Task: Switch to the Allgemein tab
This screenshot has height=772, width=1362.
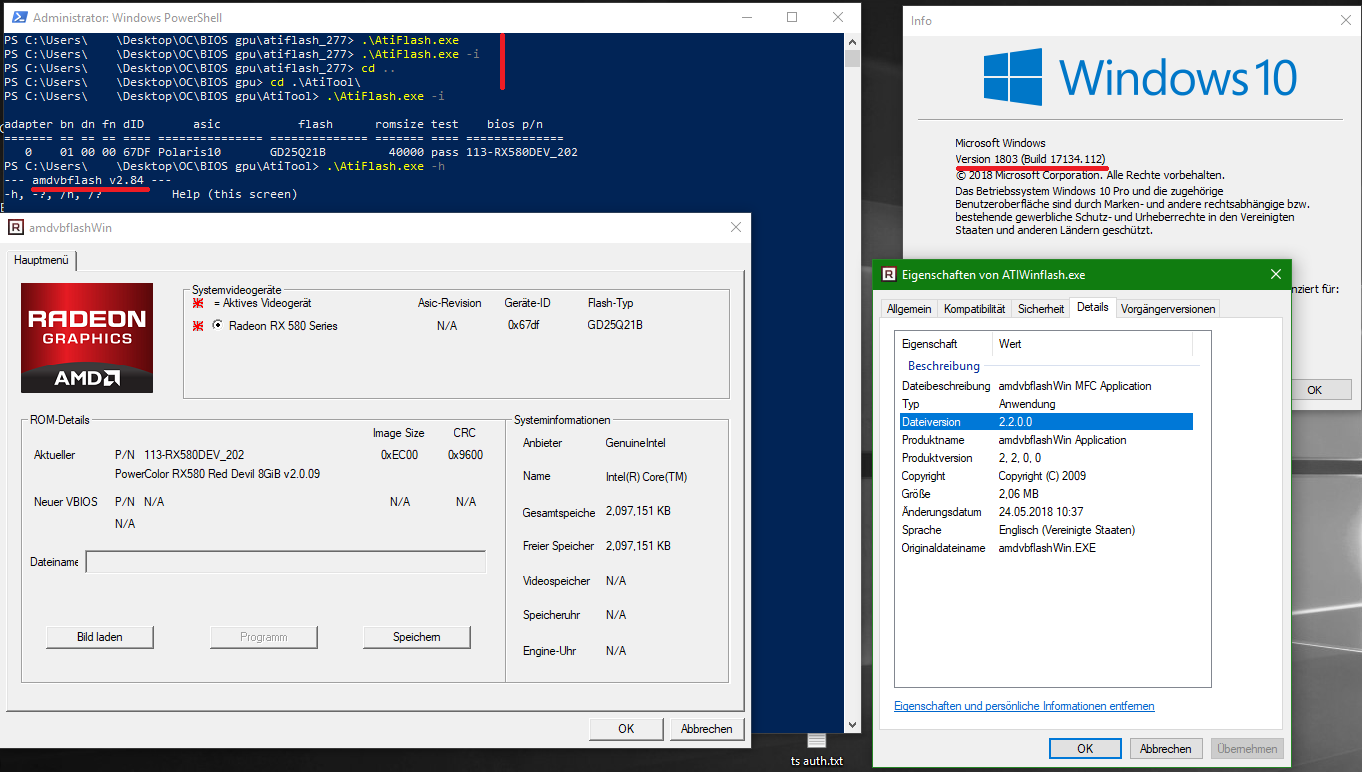Action: (x=909, y=309)
